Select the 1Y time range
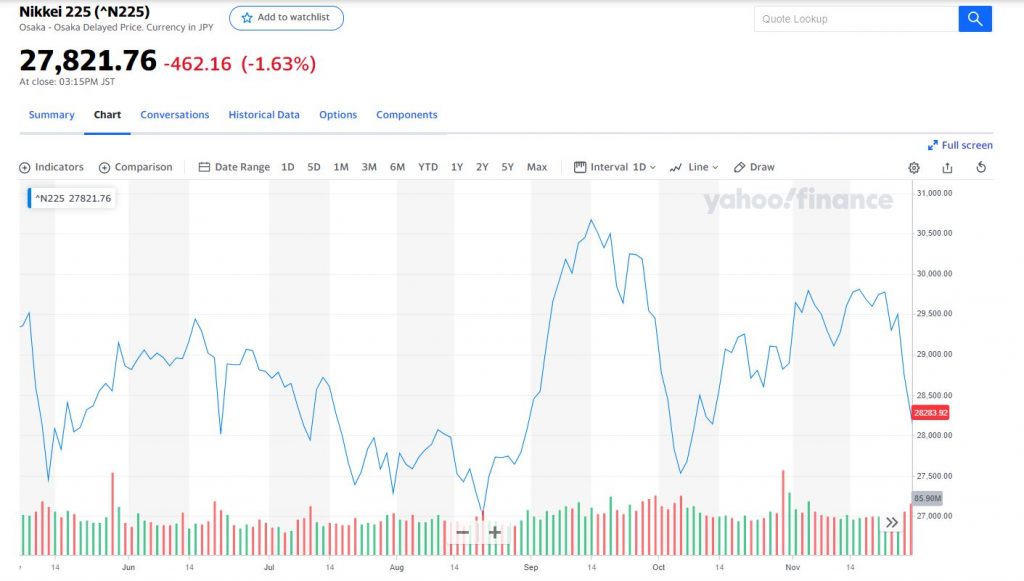 click(456, 167)
